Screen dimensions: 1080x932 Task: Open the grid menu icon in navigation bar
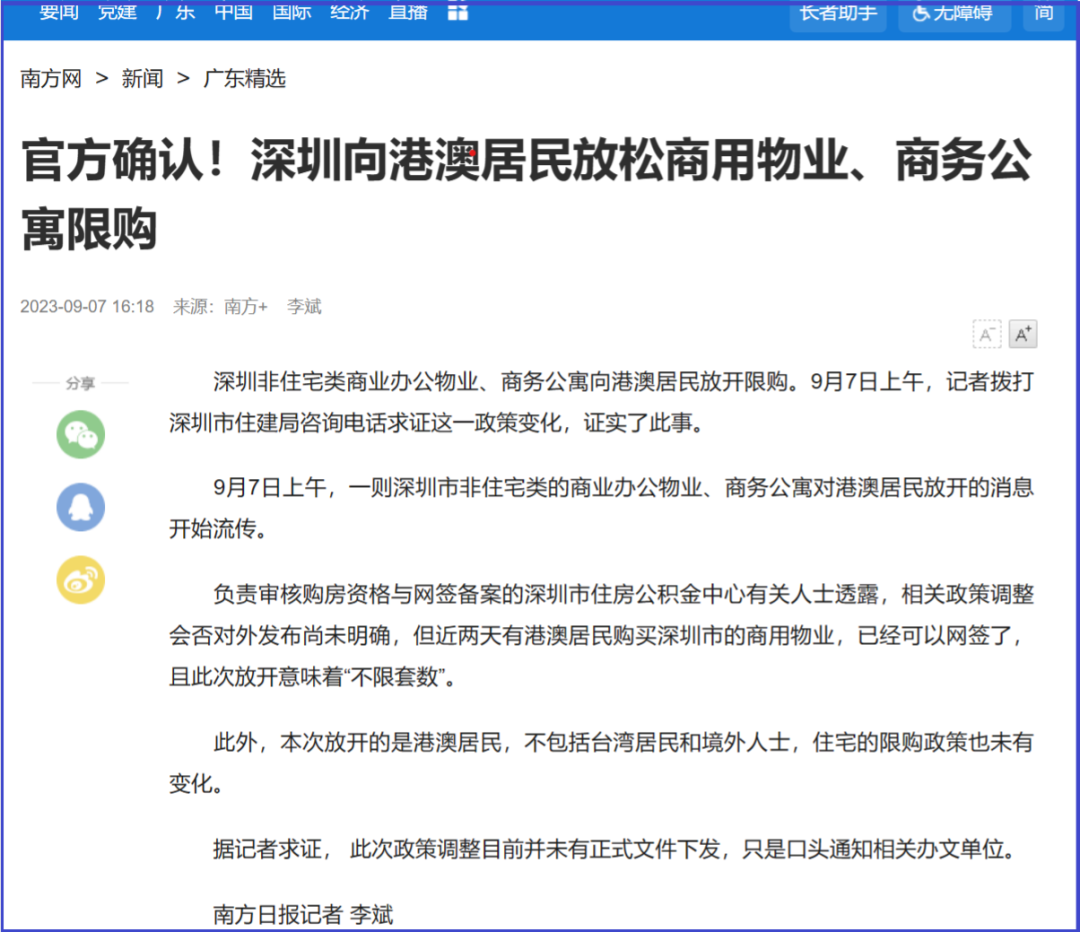pos(457,13)
